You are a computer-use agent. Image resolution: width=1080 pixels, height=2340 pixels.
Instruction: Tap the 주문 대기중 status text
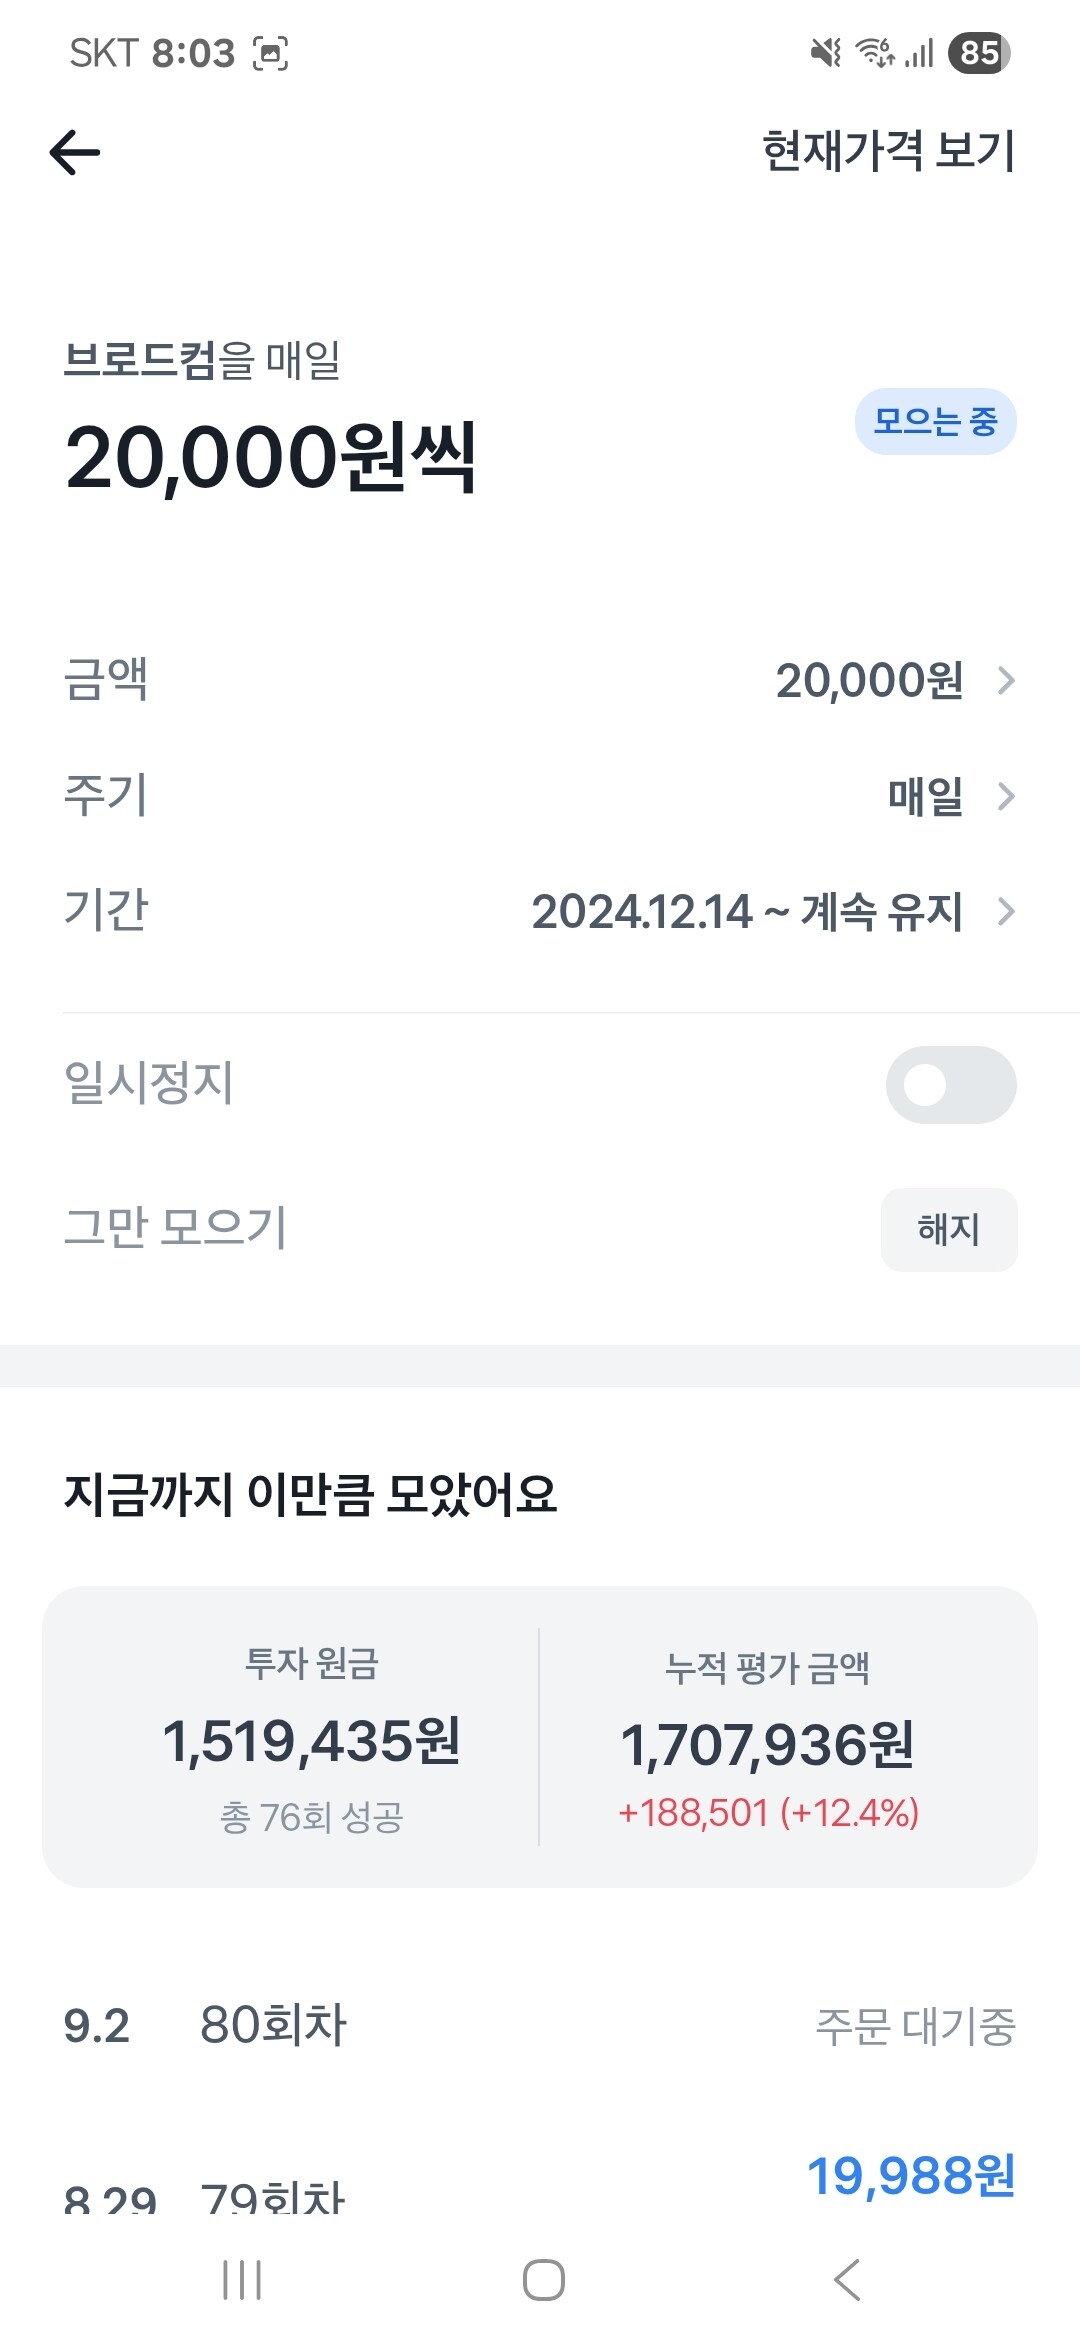[x=915, y=2026]
